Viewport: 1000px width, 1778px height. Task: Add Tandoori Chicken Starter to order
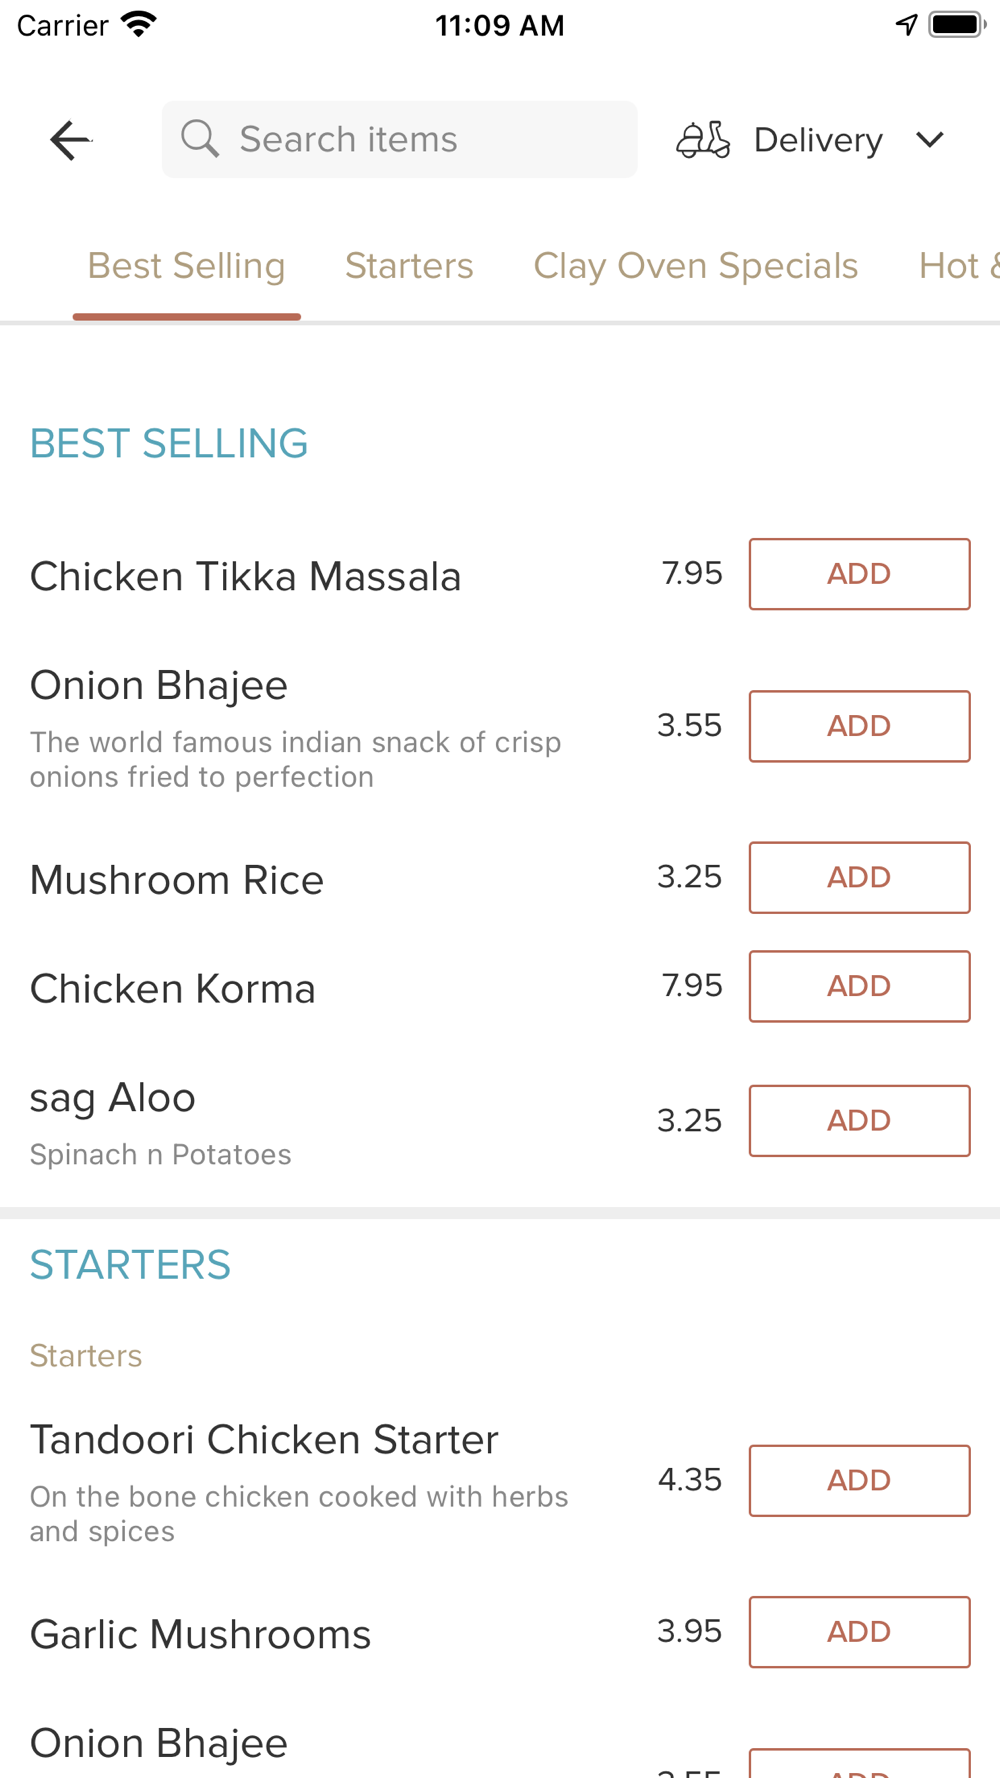pos(859,1480)
